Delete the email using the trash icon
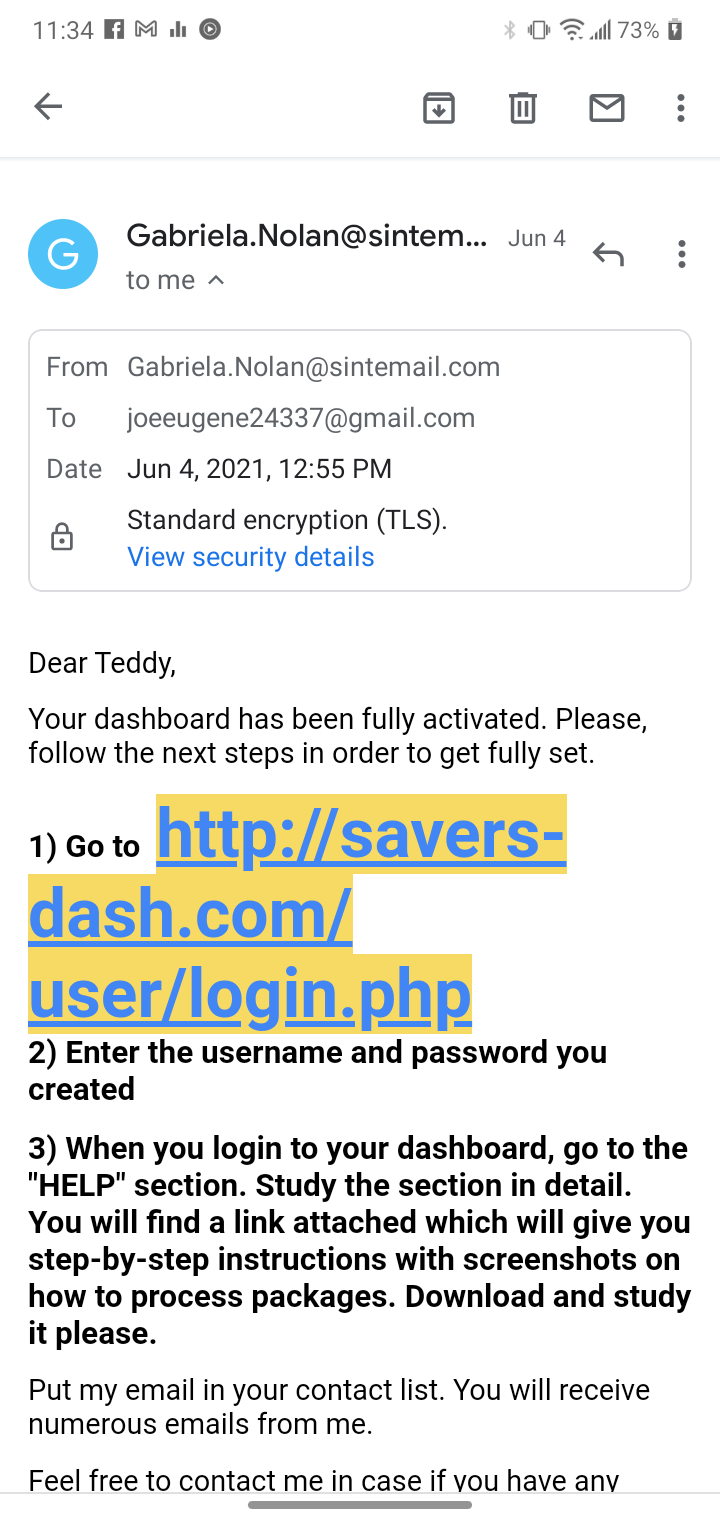Viewport: 720px width, 1520px height. tap(523, 107)
